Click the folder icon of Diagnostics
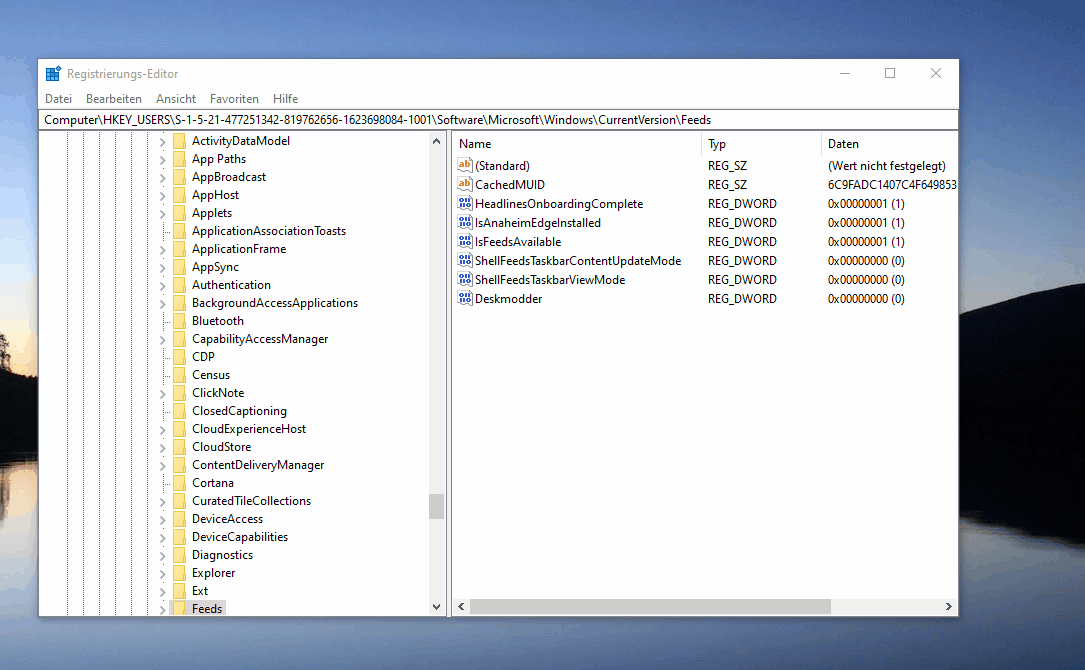This screenshot has height=670, width=1085. point(179,555)
